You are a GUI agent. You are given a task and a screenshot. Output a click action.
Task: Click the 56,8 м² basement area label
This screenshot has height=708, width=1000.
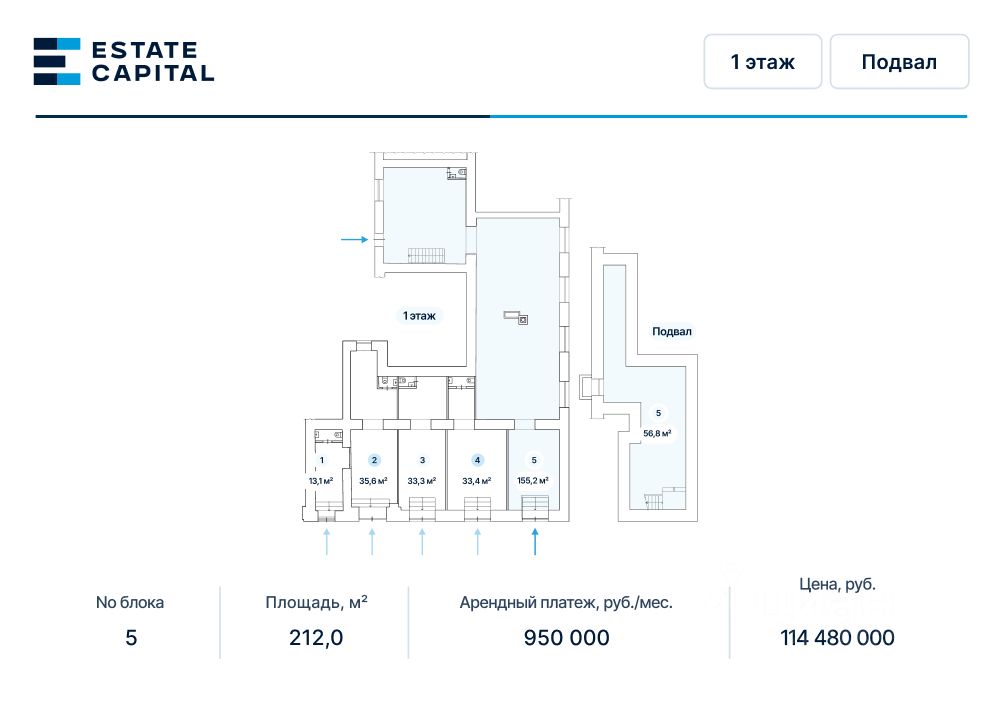coord(657,434)
